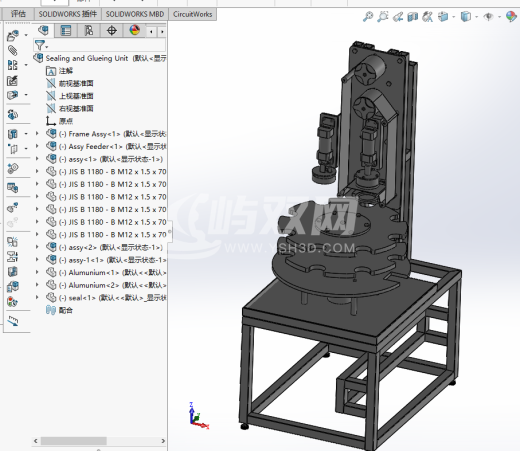The image size is (520, 451).
Task: Switch to the SOLIDWORKS MBD tab
Action: pos(135,14)
